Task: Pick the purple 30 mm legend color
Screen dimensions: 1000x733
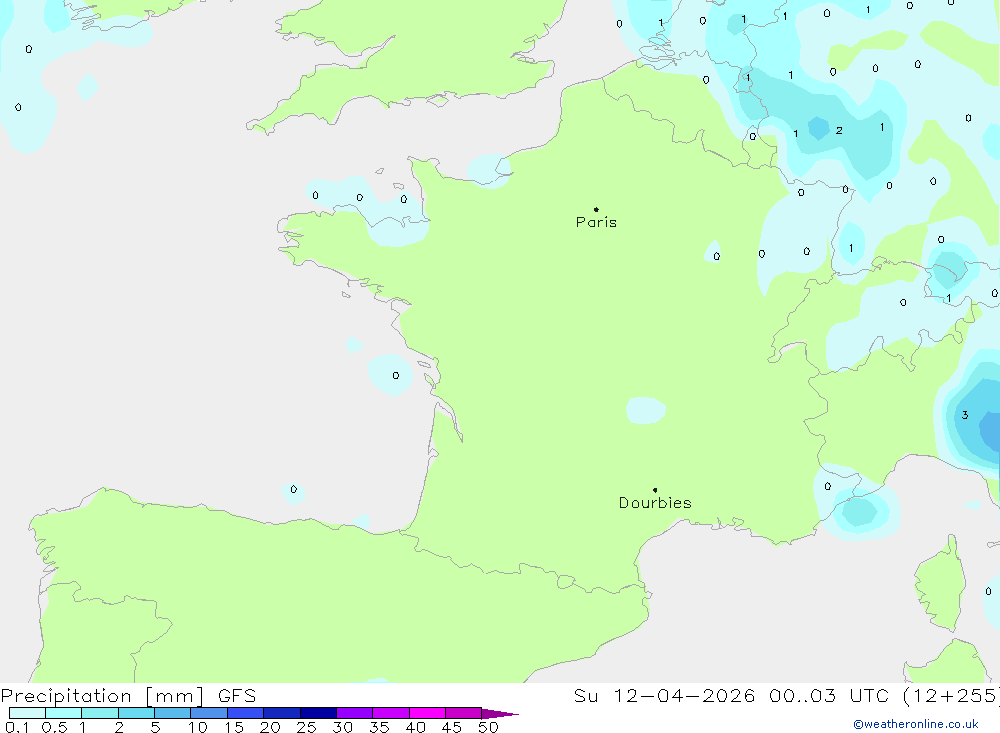Action: 354,713
